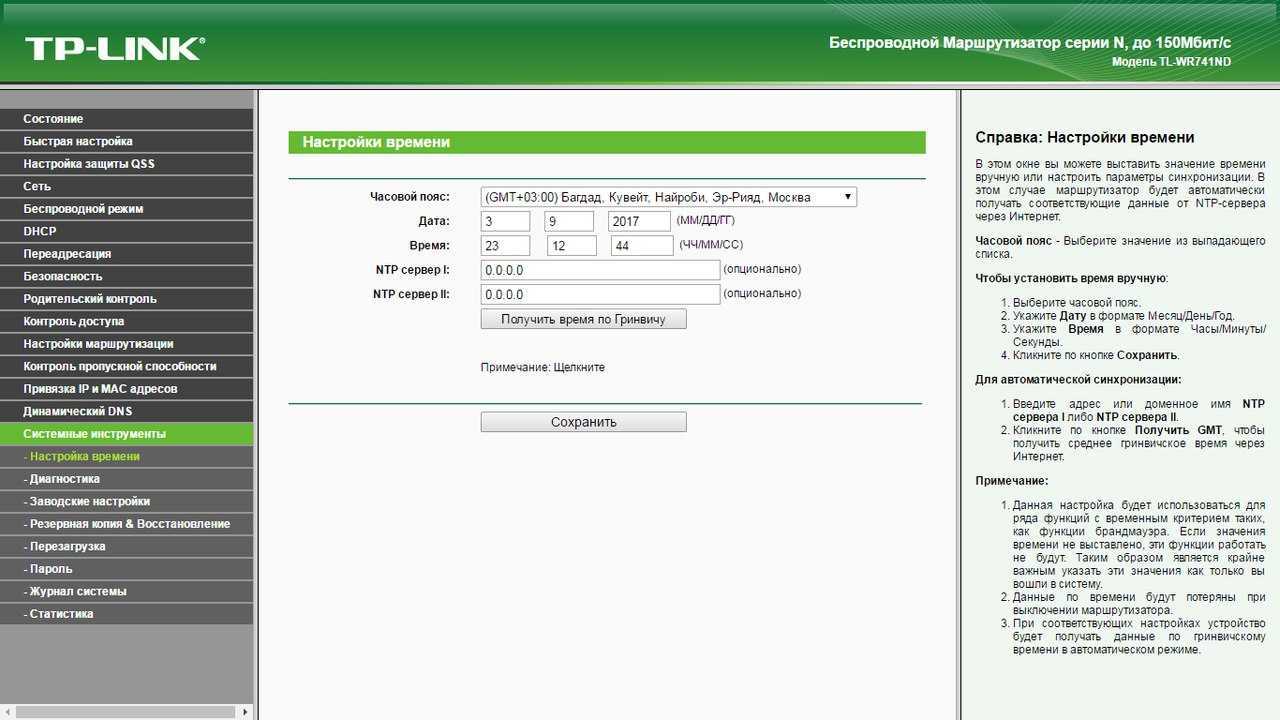Go to the Сеть section
Viewport: 1280px width, 720px height.
click(x=126, y=186)
